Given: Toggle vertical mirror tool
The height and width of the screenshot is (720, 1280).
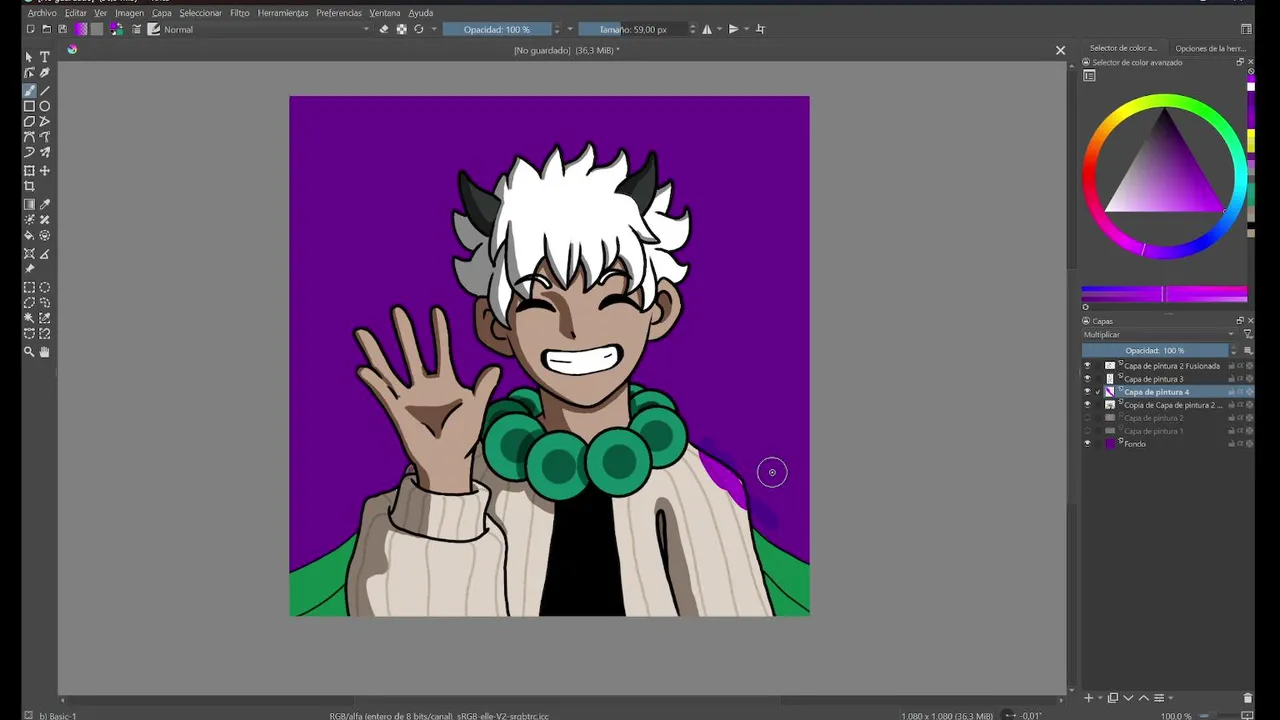Looking at the screenshot, I should 733,29.
